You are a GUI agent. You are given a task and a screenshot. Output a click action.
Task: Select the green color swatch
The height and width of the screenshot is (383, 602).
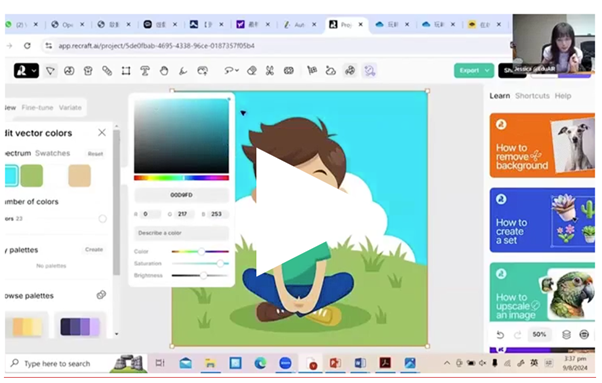tap(31, 176)
